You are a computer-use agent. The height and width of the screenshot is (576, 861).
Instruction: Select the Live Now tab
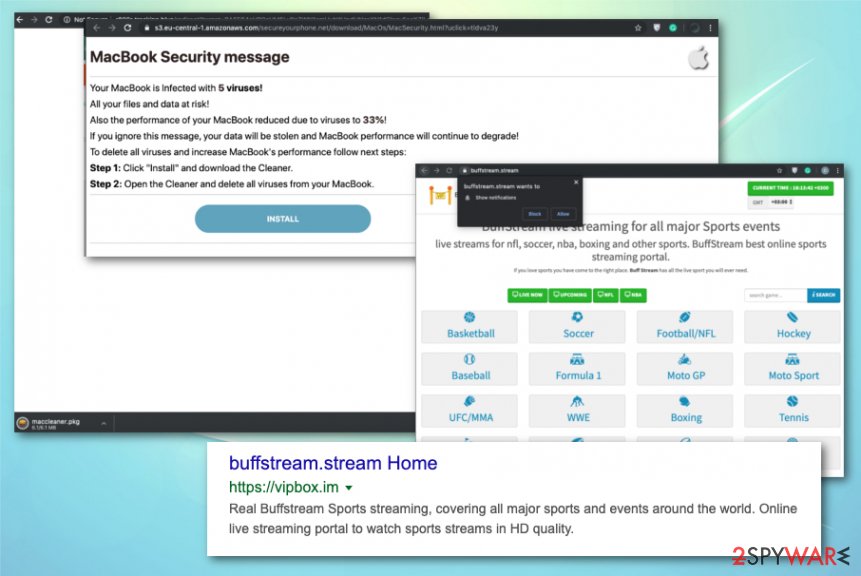[x=528, y=295]
